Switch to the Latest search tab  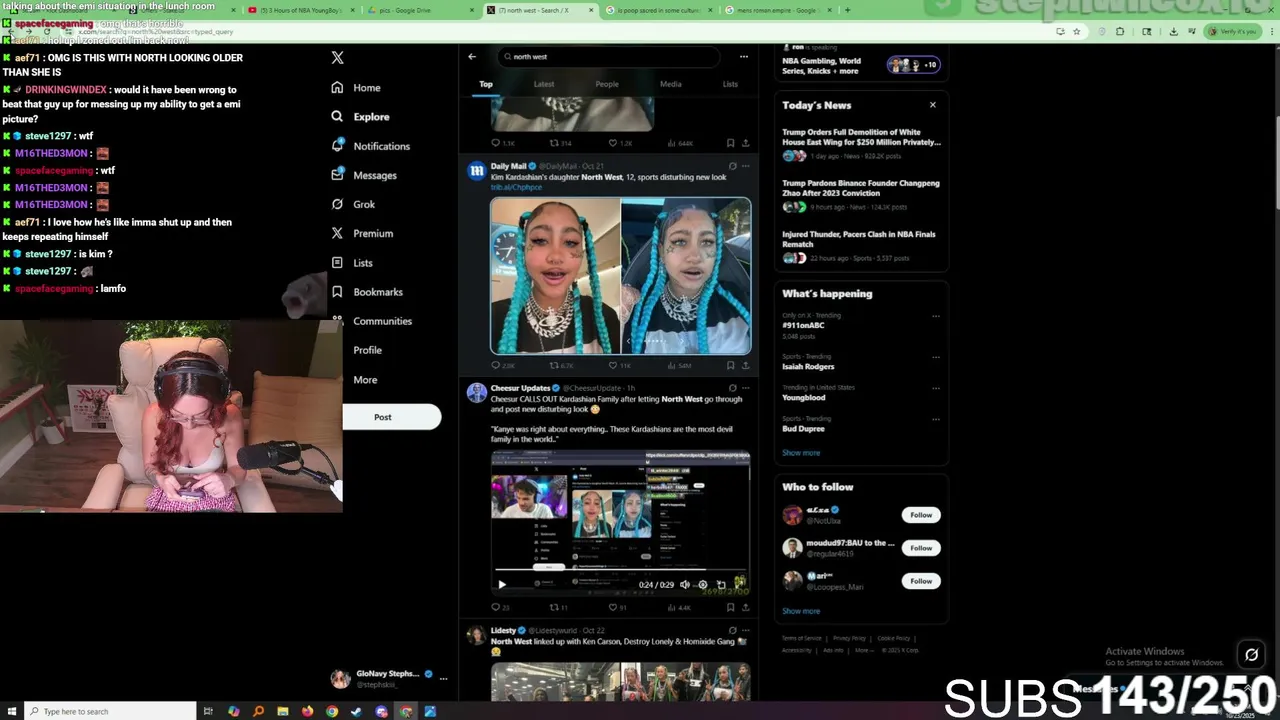coord(544,84)
